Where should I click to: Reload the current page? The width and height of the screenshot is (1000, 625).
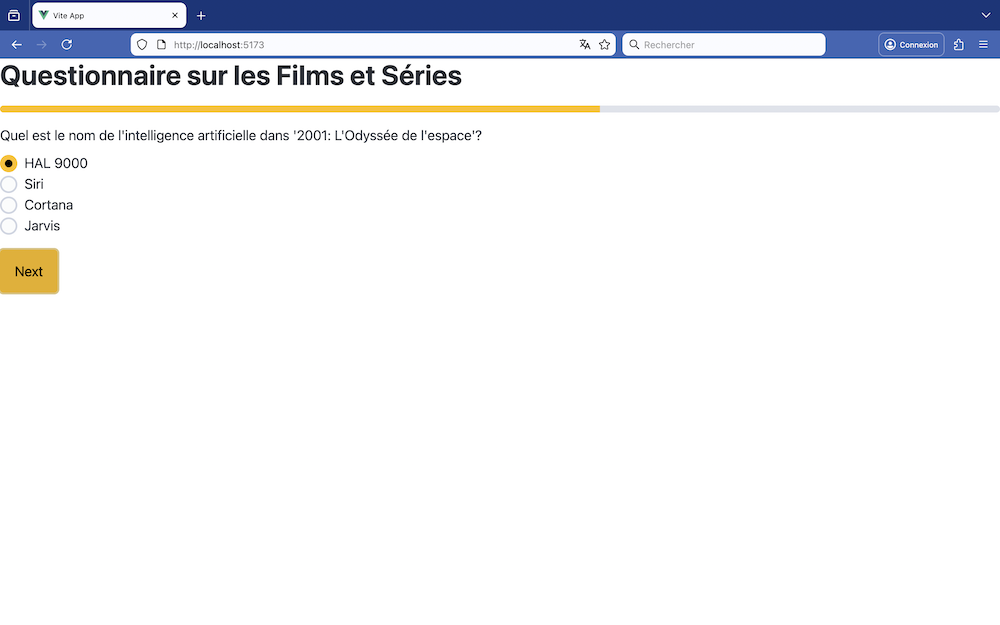[67, 45]
